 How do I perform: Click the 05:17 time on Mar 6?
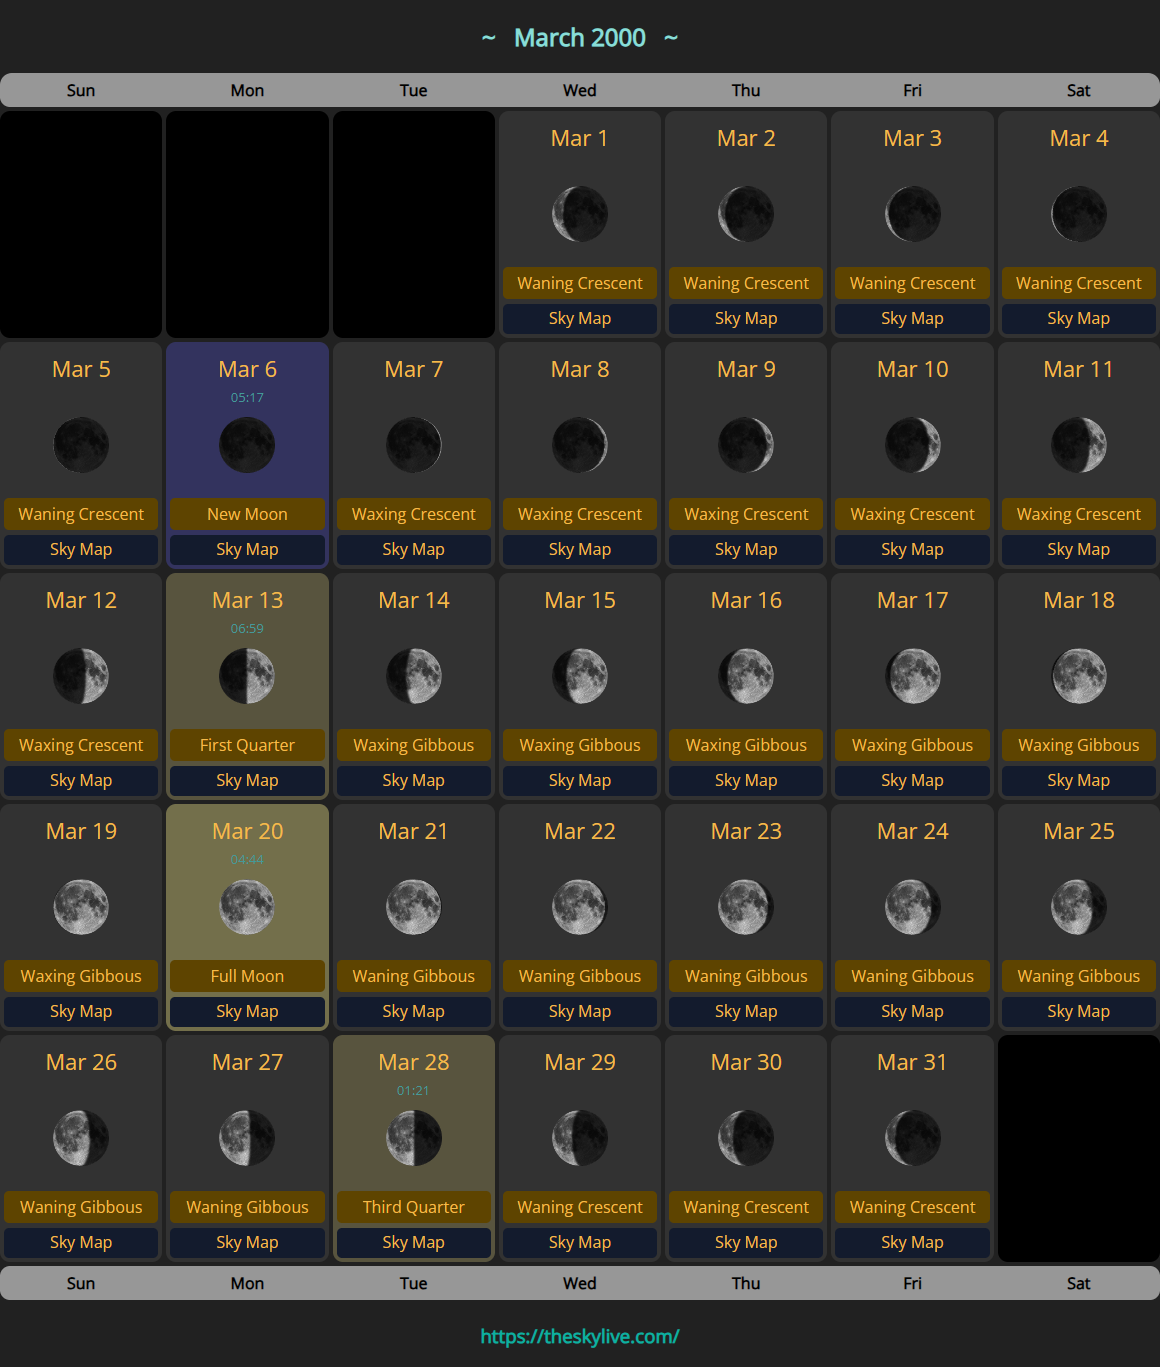point(247,398)
